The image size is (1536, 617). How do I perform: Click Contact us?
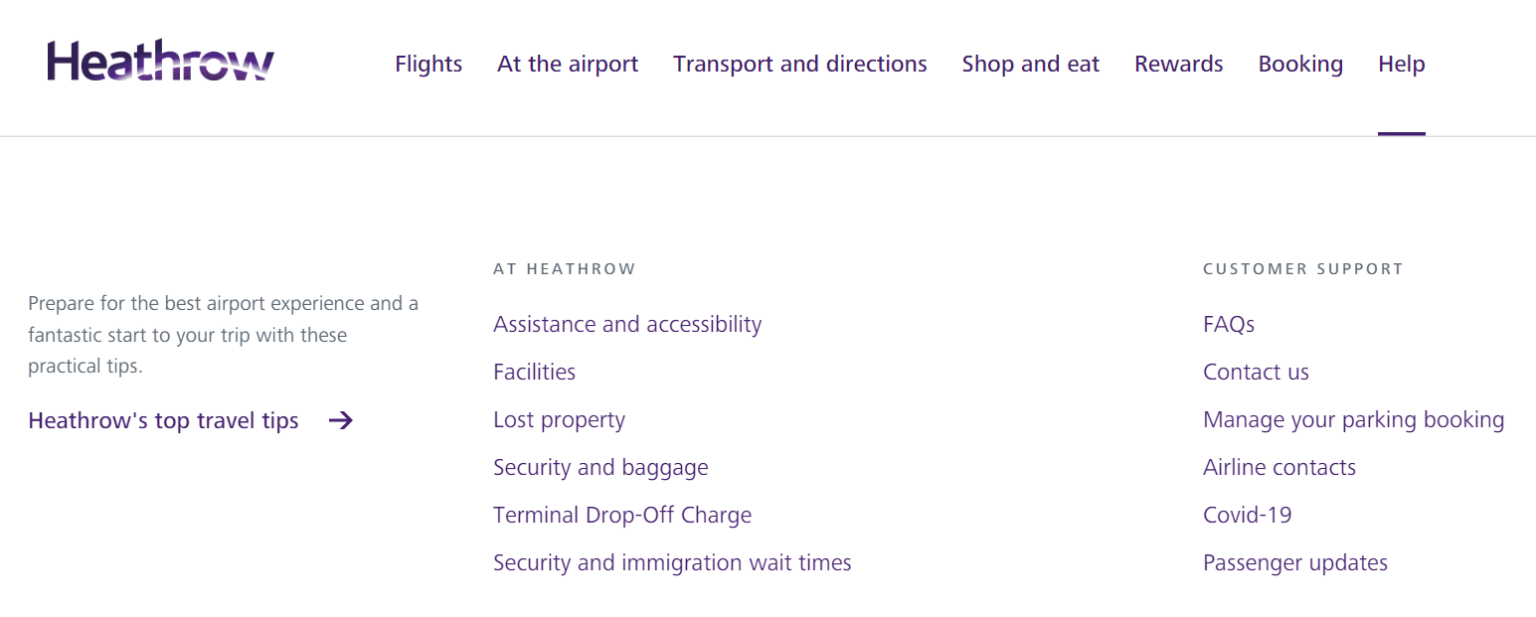click(x=1255, y=372)
